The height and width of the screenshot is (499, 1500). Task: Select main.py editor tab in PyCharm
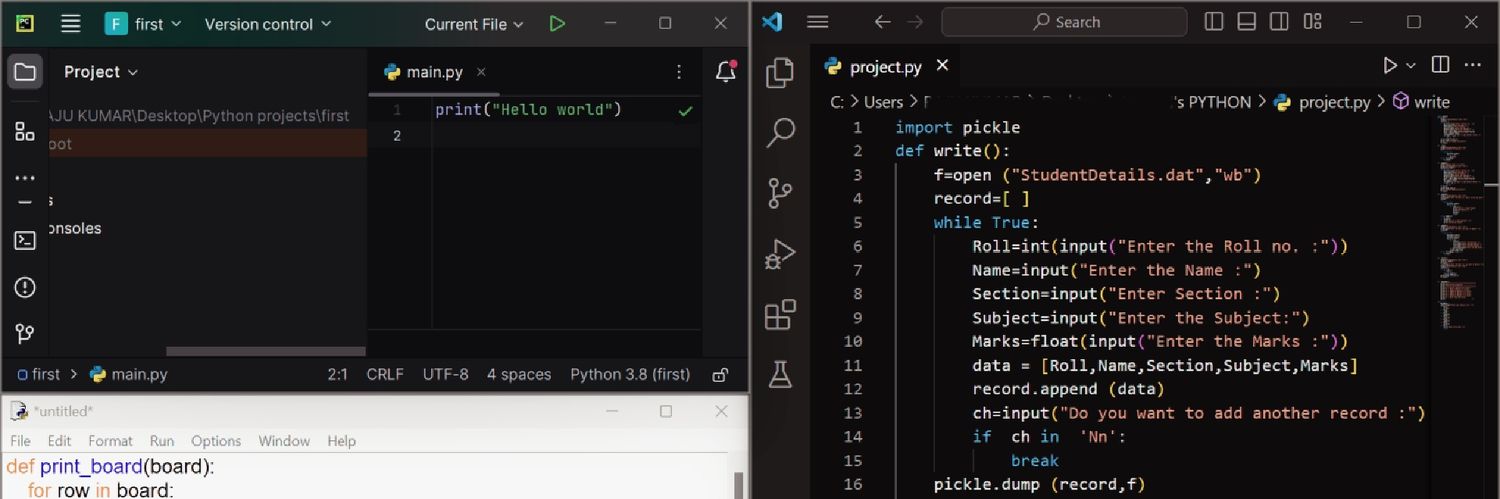pos(434,72)
